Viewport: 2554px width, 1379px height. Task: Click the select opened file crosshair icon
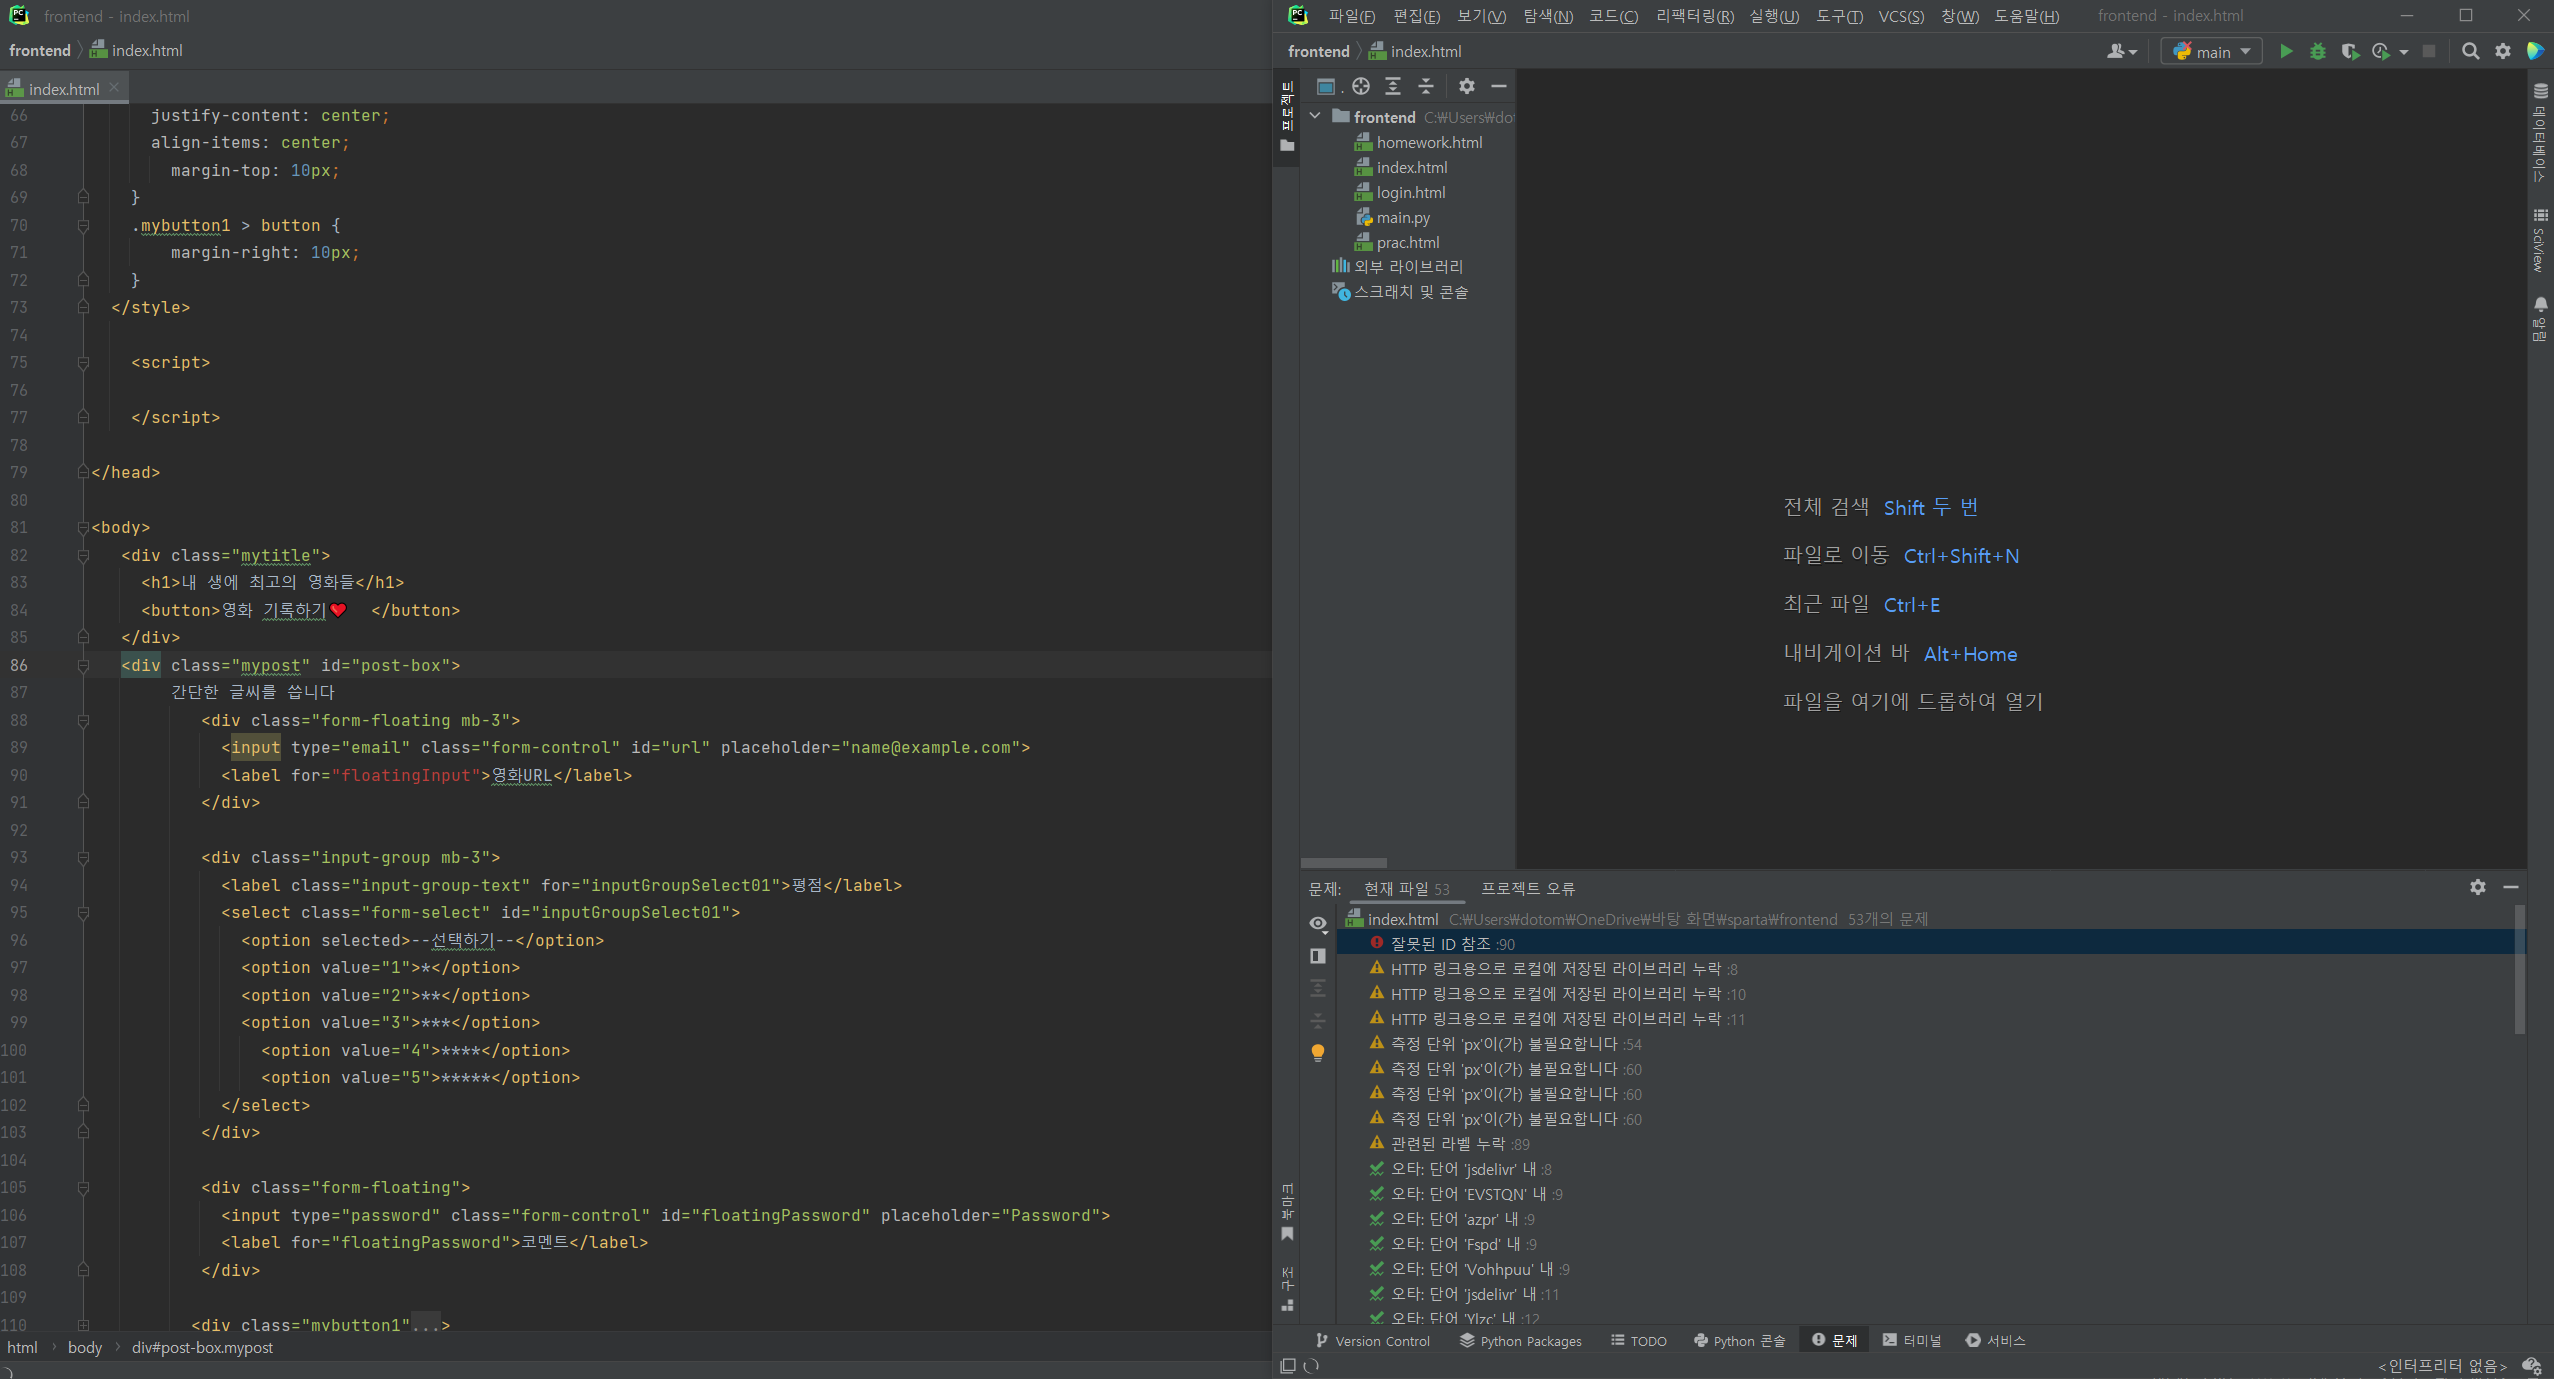(1361, 86)
